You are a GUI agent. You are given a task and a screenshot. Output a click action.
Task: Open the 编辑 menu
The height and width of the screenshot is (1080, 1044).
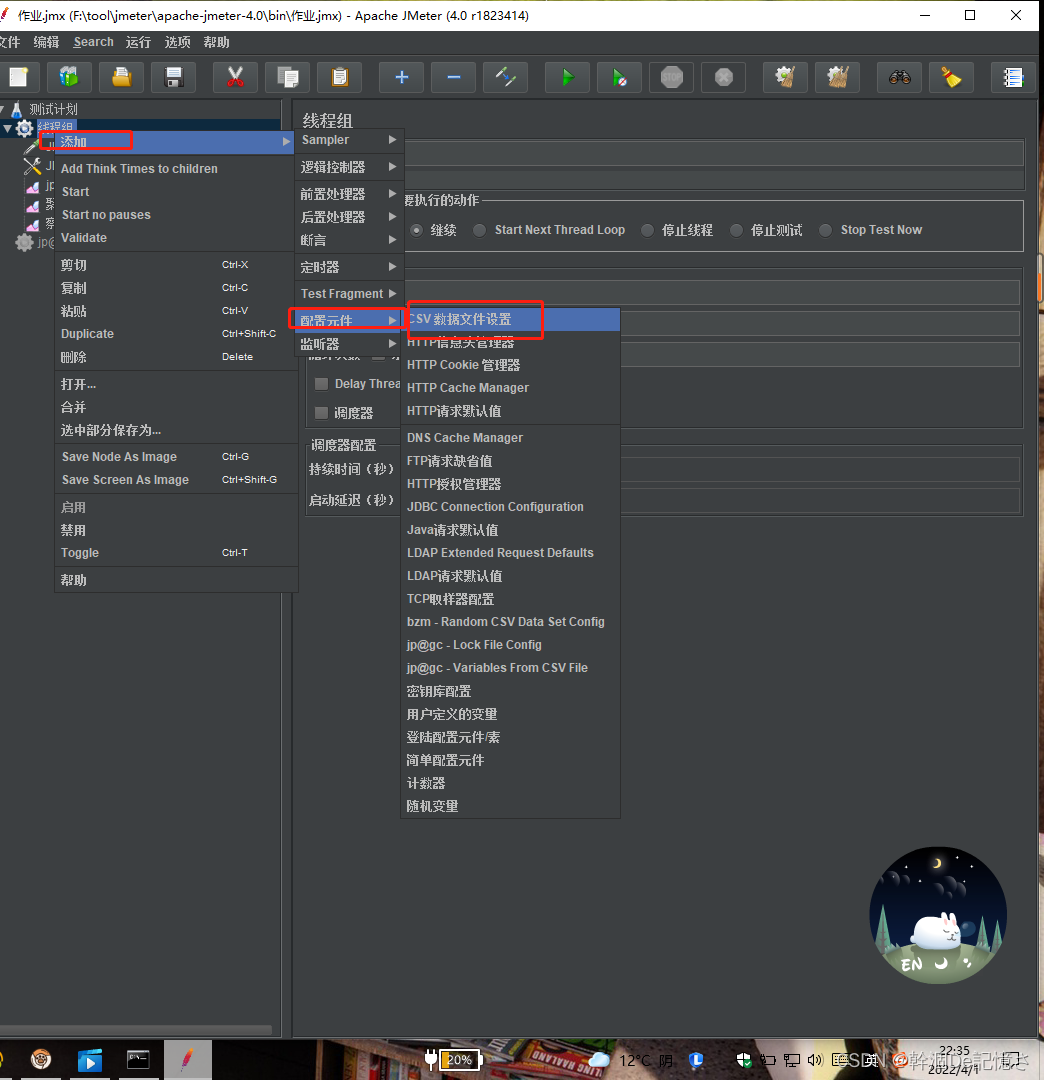point(46,42)
